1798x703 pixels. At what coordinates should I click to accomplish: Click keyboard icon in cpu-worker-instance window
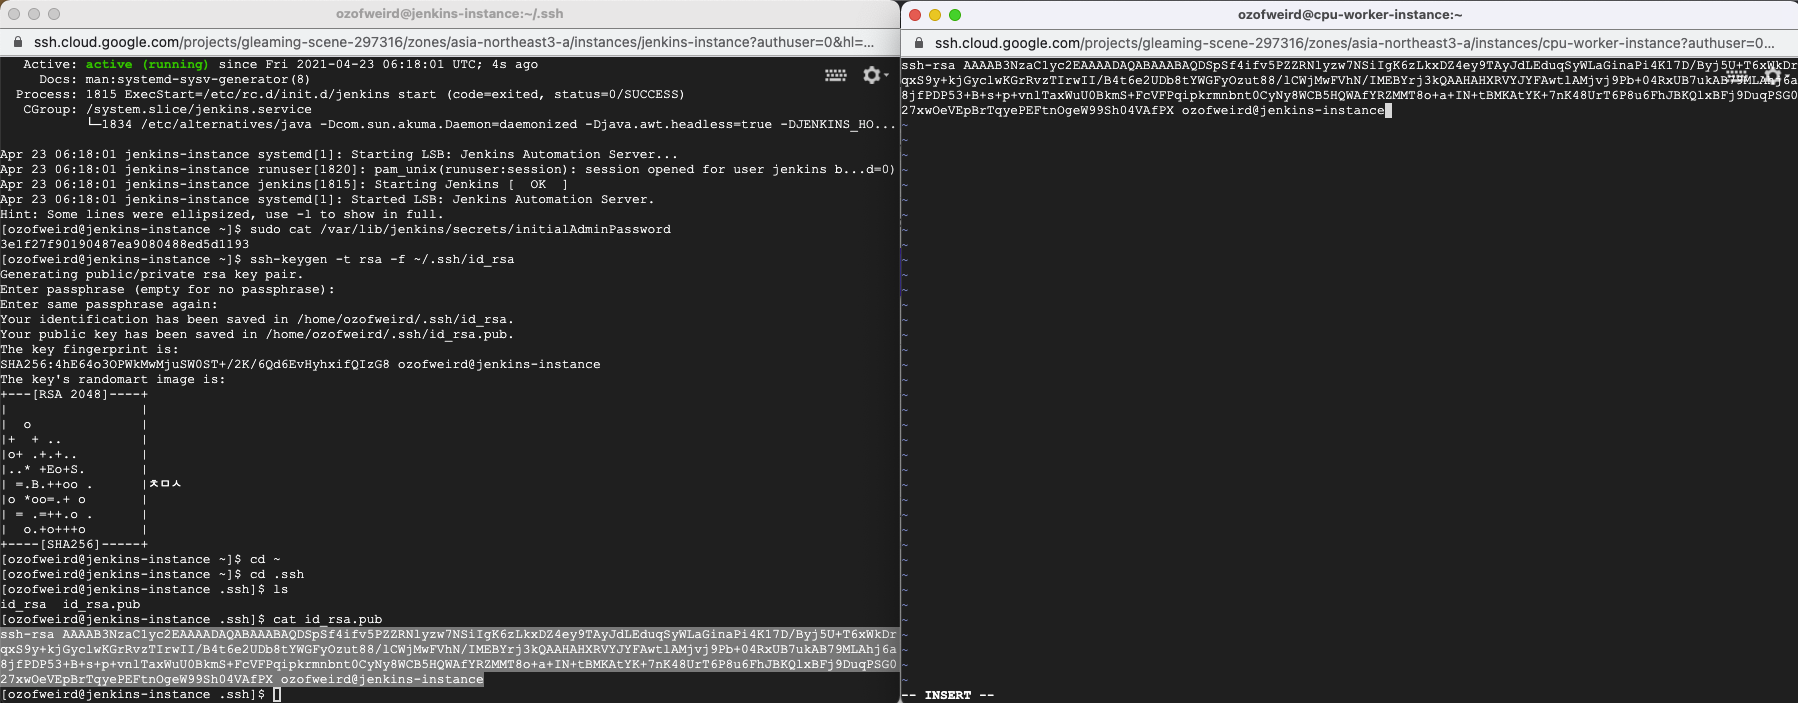(x=1736, y=75)
